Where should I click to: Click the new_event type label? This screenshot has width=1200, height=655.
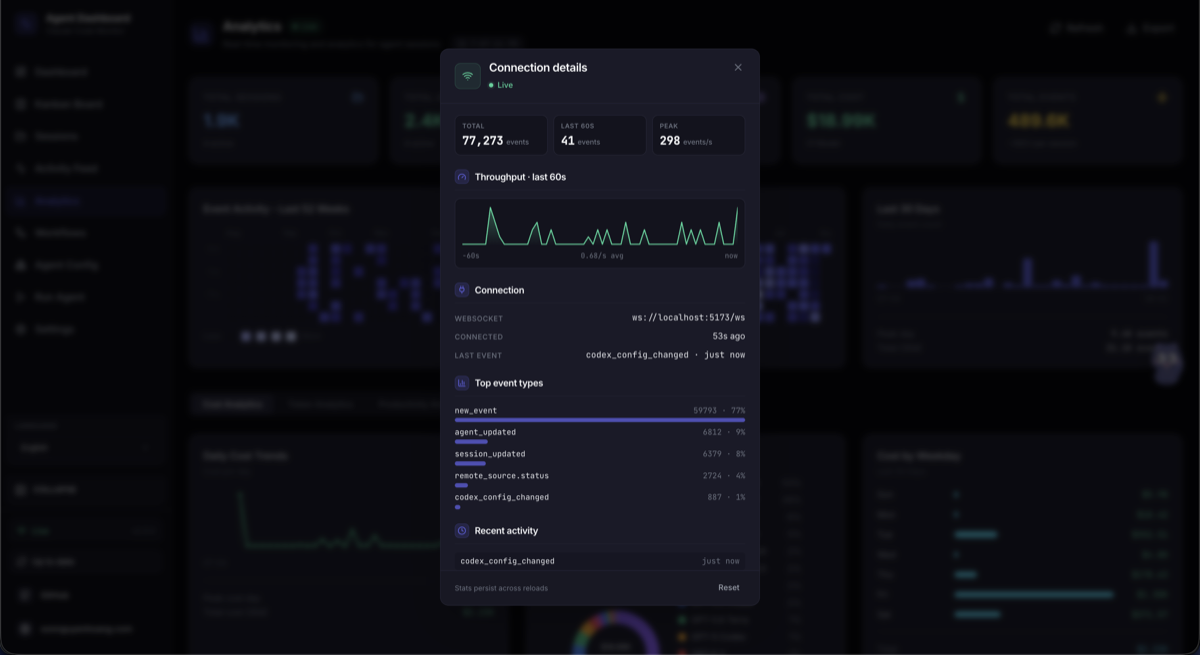(476, 411)
